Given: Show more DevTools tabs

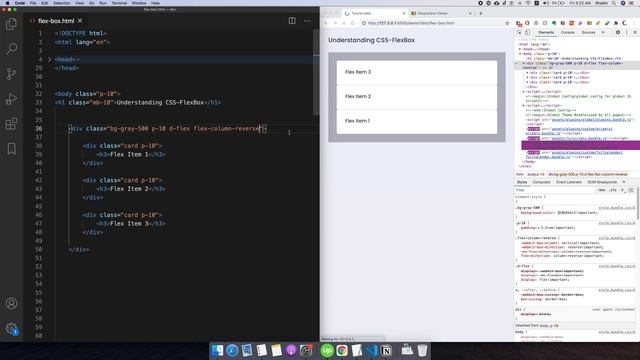Looking at the screenshot, I should pyautogui.click(x=603, y=32).
